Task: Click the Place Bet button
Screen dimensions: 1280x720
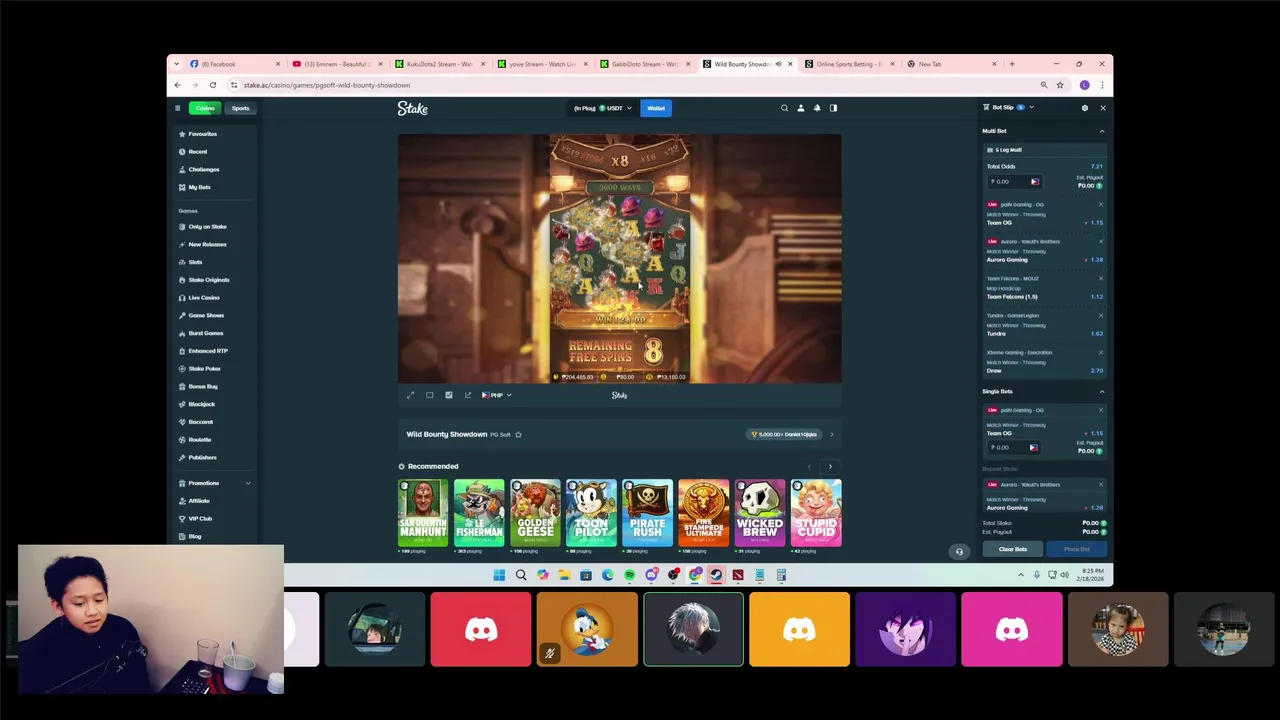Action: [1076, 549]
